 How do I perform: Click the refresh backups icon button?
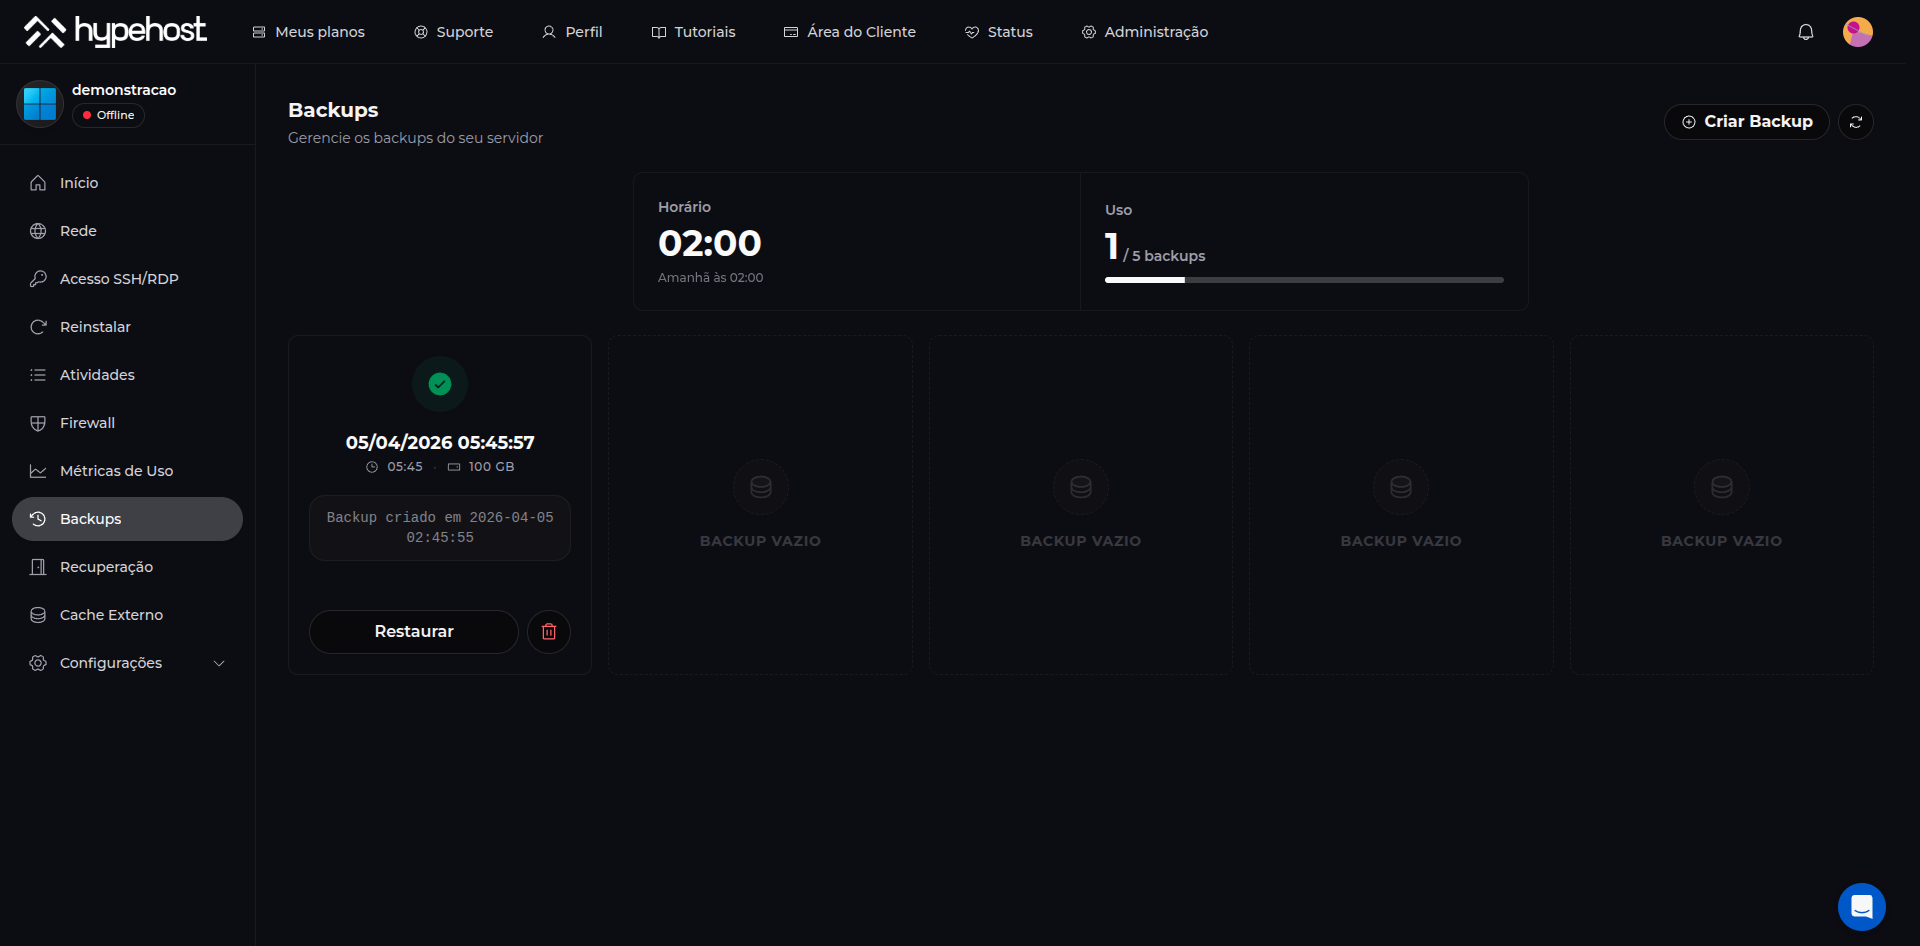(1855, 122)
